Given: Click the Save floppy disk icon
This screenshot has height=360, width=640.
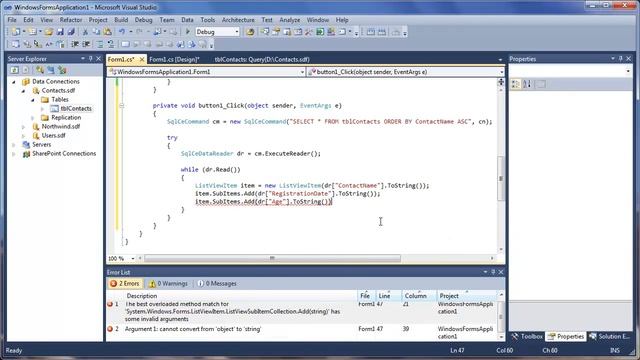Looking at the screenshot, I should (60, 32).
